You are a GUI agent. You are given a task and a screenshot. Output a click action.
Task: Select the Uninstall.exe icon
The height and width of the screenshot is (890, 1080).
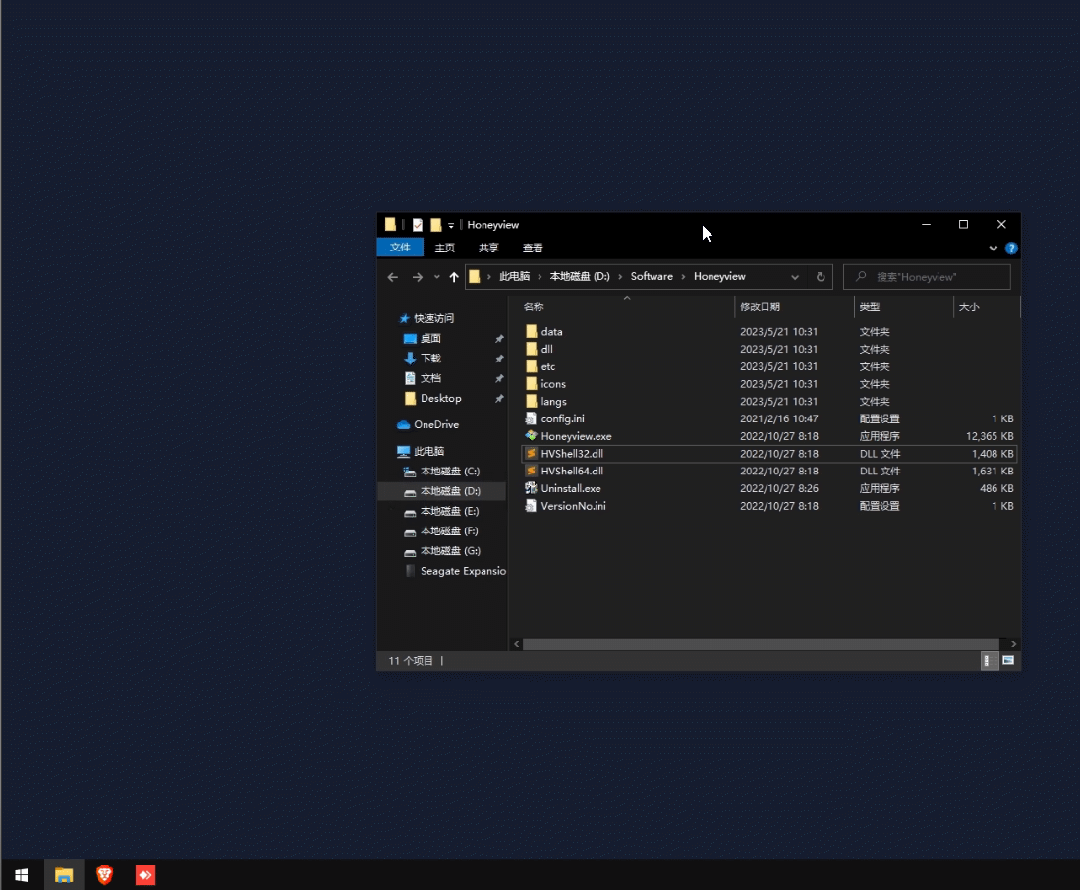(x=531, y=488)
